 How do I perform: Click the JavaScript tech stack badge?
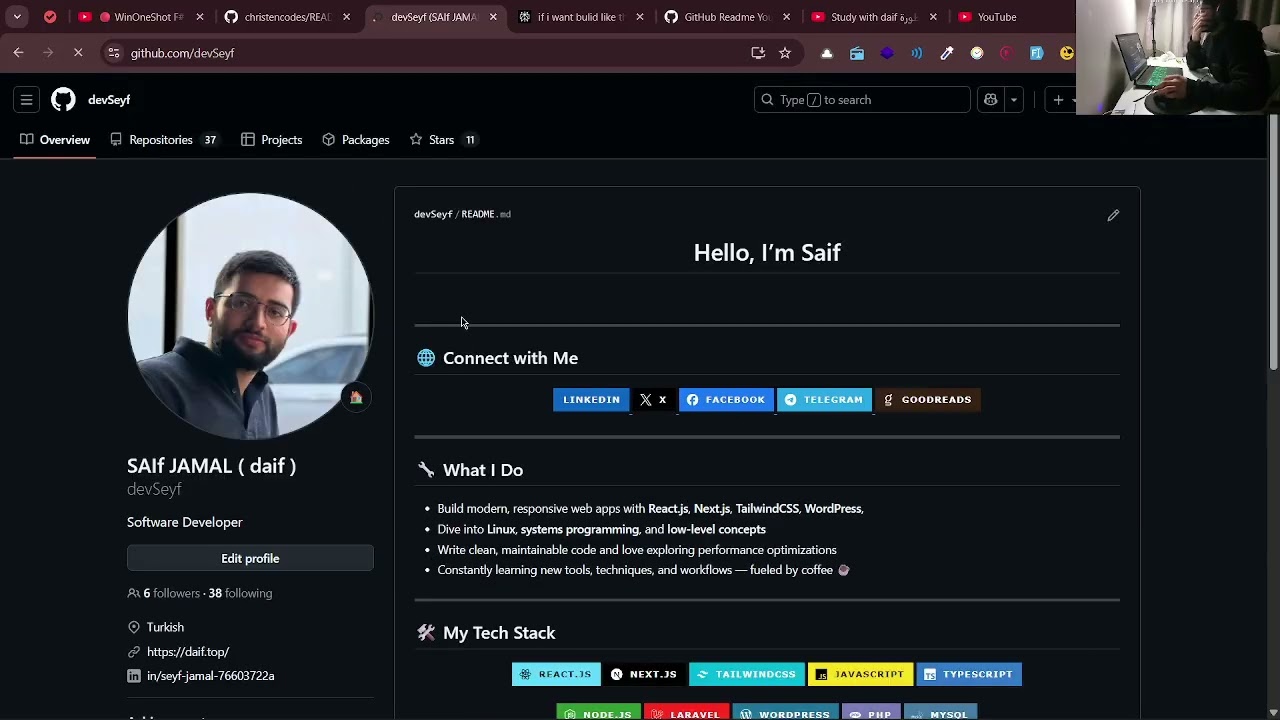860,675
